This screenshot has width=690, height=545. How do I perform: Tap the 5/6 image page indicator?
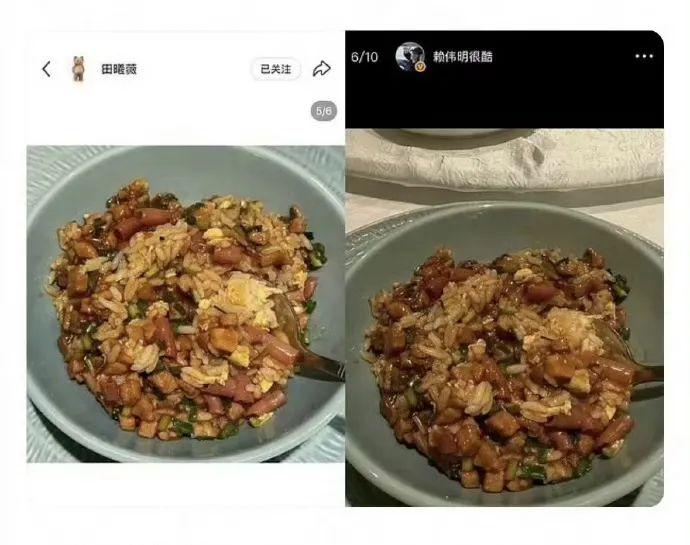(324, 110)
